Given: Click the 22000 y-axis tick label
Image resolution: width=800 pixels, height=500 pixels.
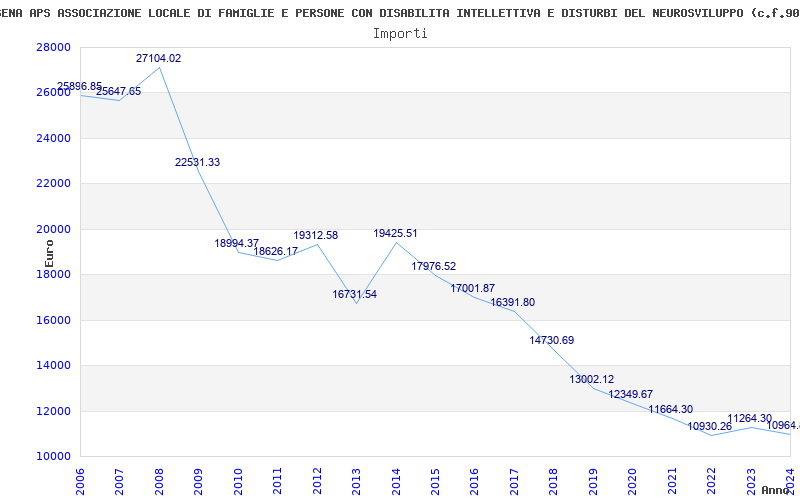Looking at the screenshot, I should (54, 184).
